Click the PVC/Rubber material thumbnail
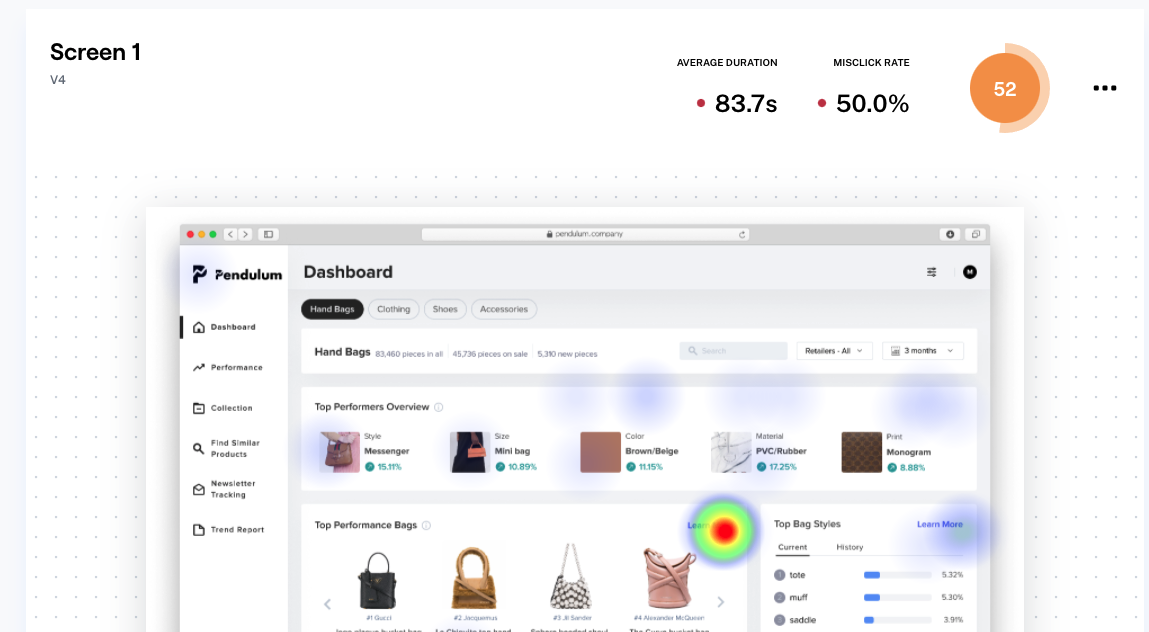1149x632 pixels. pyautogui.click(x=731, y=452)
